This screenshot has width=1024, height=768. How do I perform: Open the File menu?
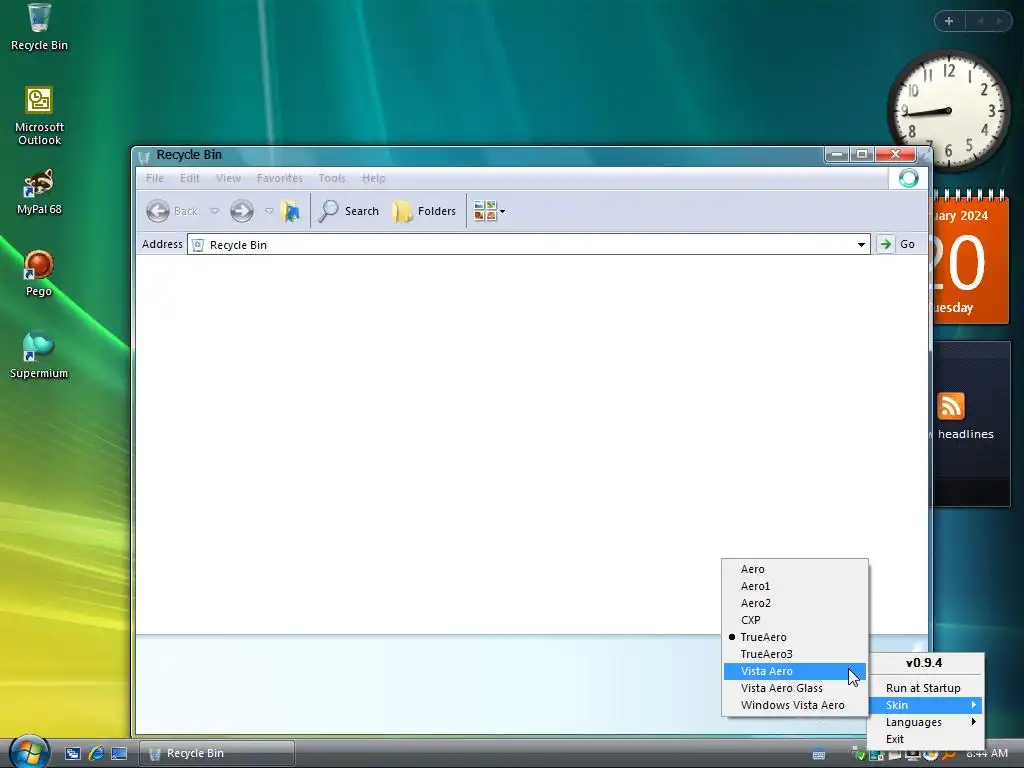[x=155, y=178]
